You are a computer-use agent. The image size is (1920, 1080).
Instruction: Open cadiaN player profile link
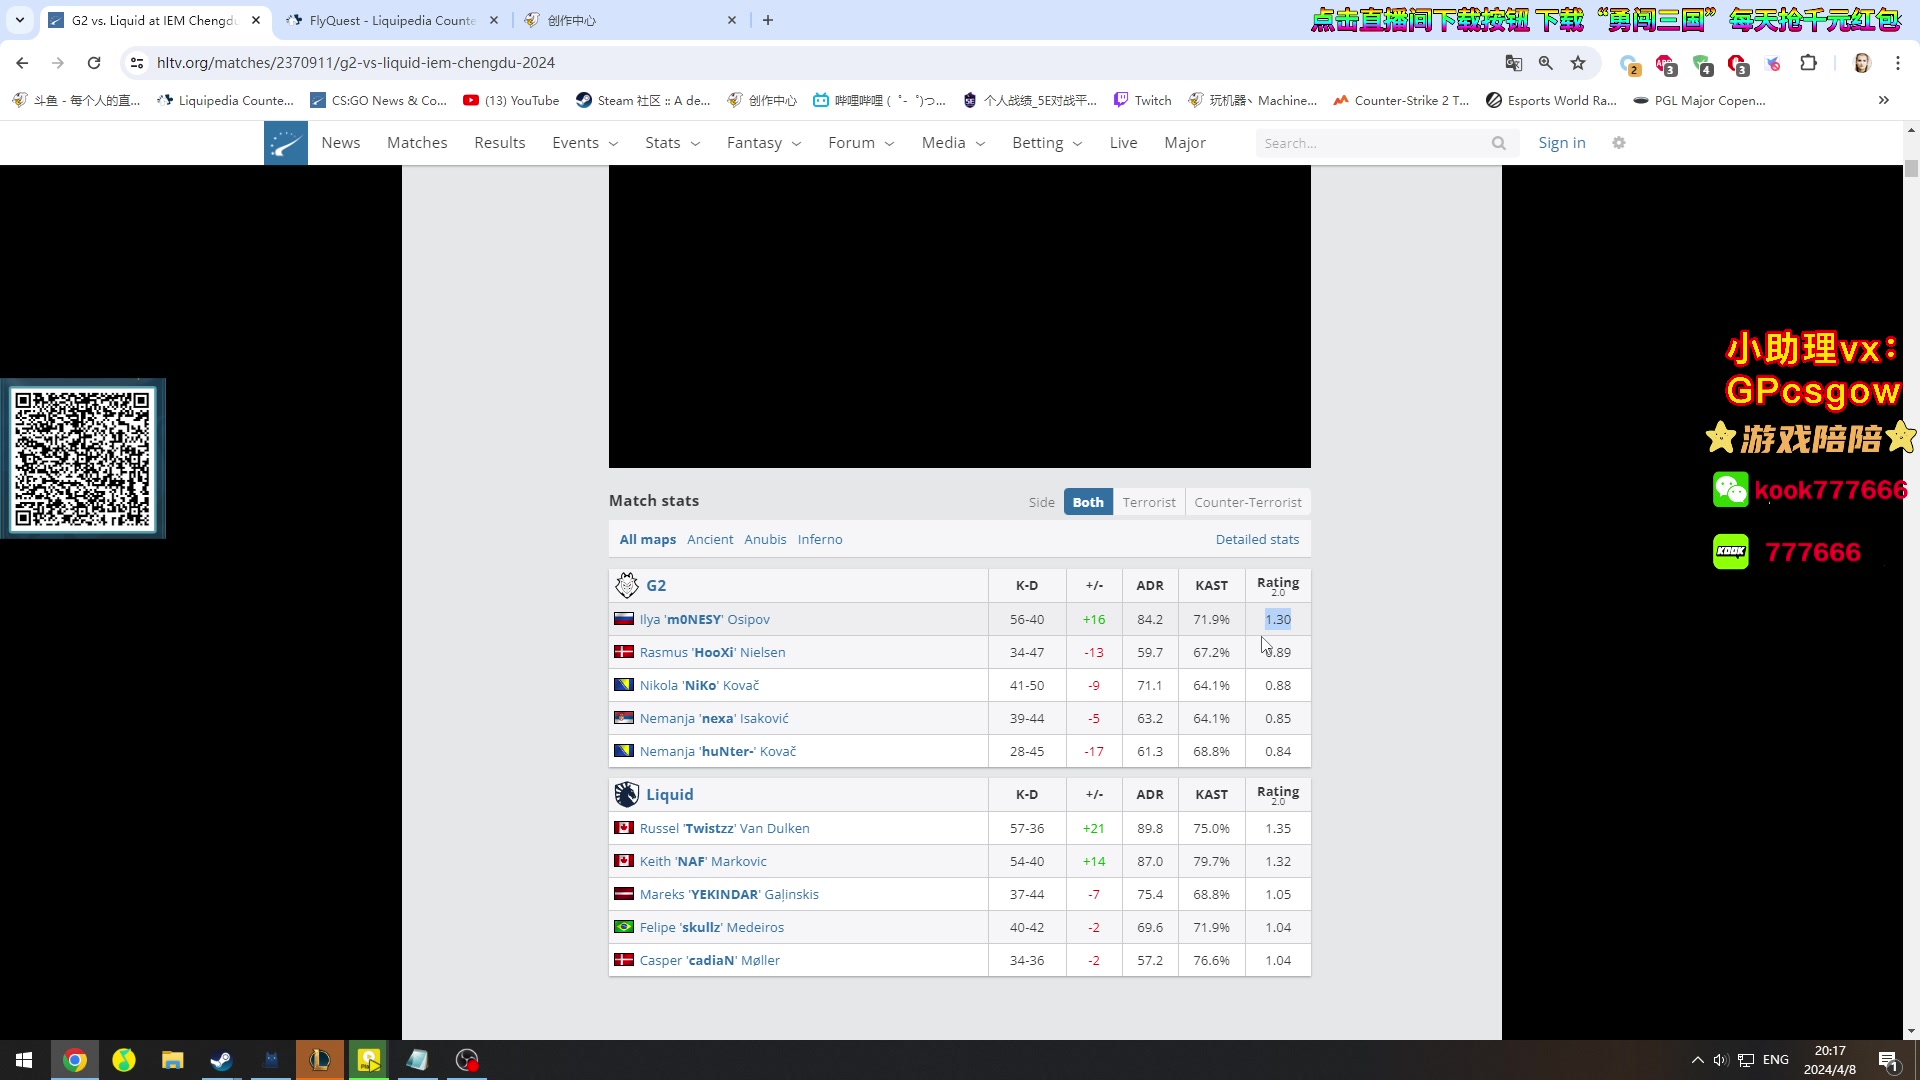point(710,960)
